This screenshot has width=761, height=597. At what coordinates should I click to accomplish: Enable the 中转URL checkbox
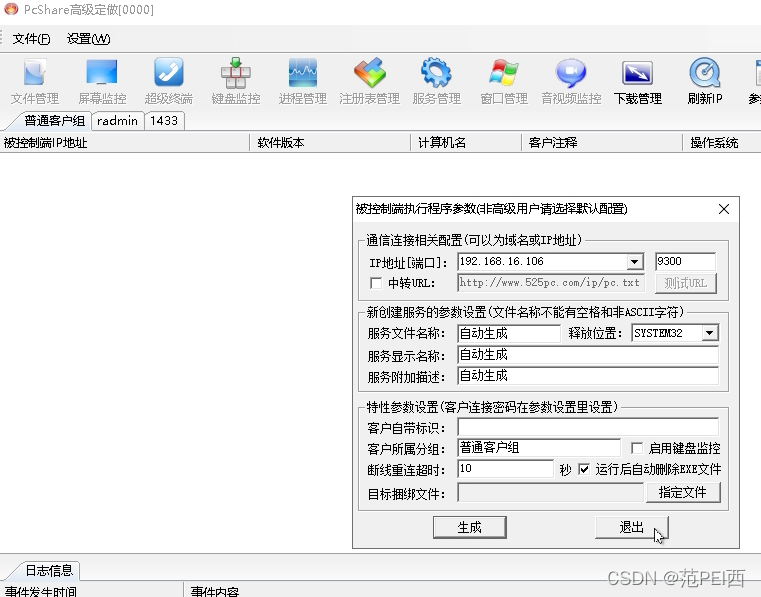376,283
